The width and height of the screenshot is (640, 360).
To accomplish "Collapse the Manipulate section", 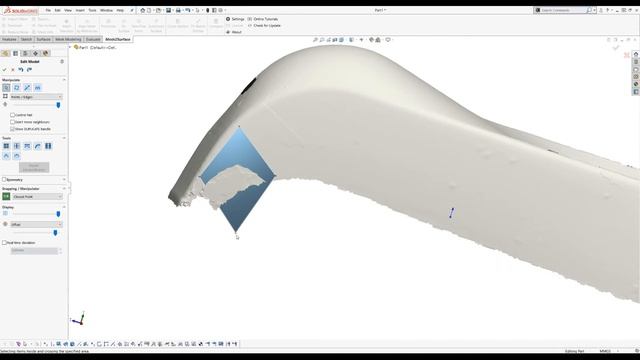I will [x=64, y=80].
